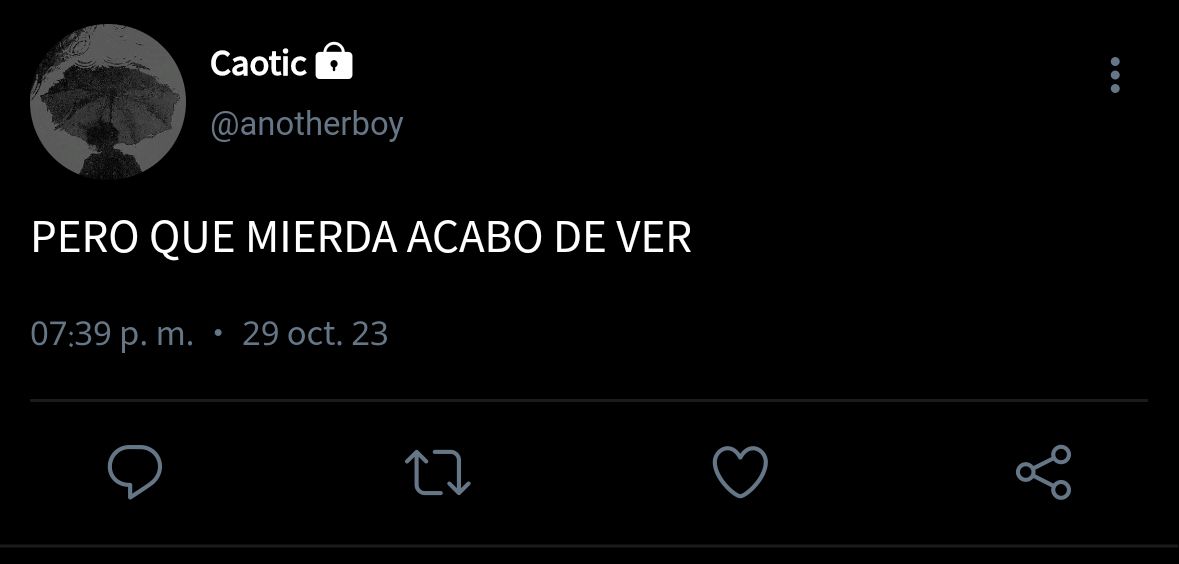Click the 07:39 p. m. timestamp

point(112,334)
